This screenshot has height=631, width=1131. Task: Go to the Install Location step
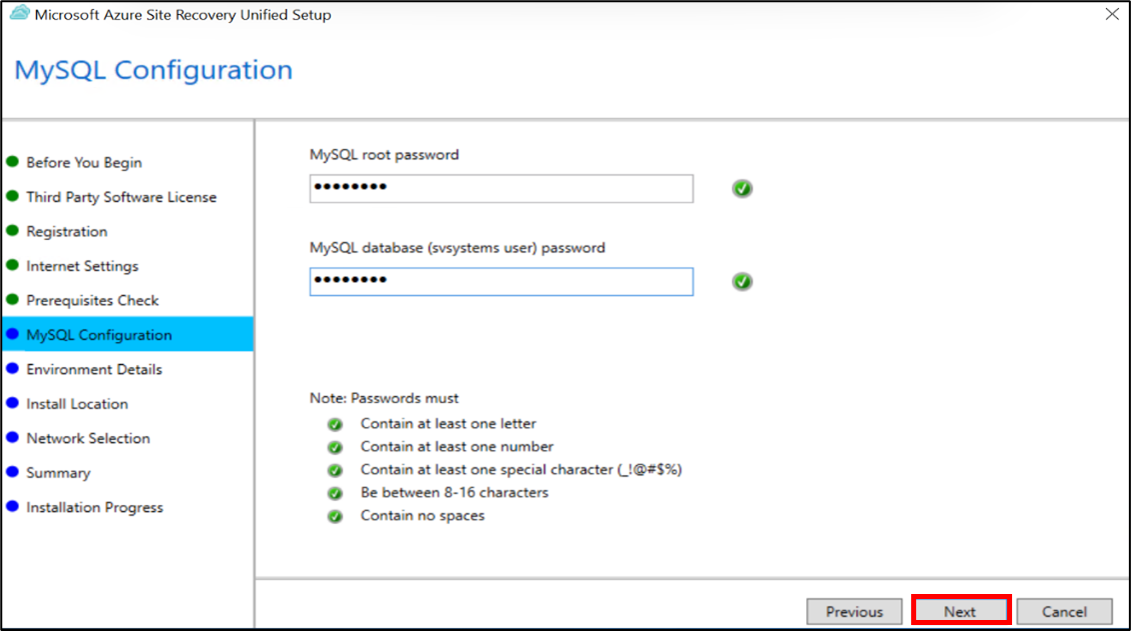coord(77,404)
